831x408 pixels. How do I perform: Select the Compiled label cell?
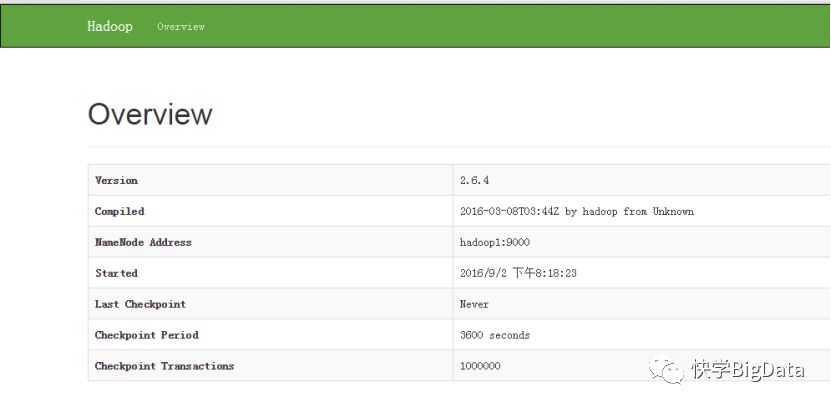pos(119,211)
